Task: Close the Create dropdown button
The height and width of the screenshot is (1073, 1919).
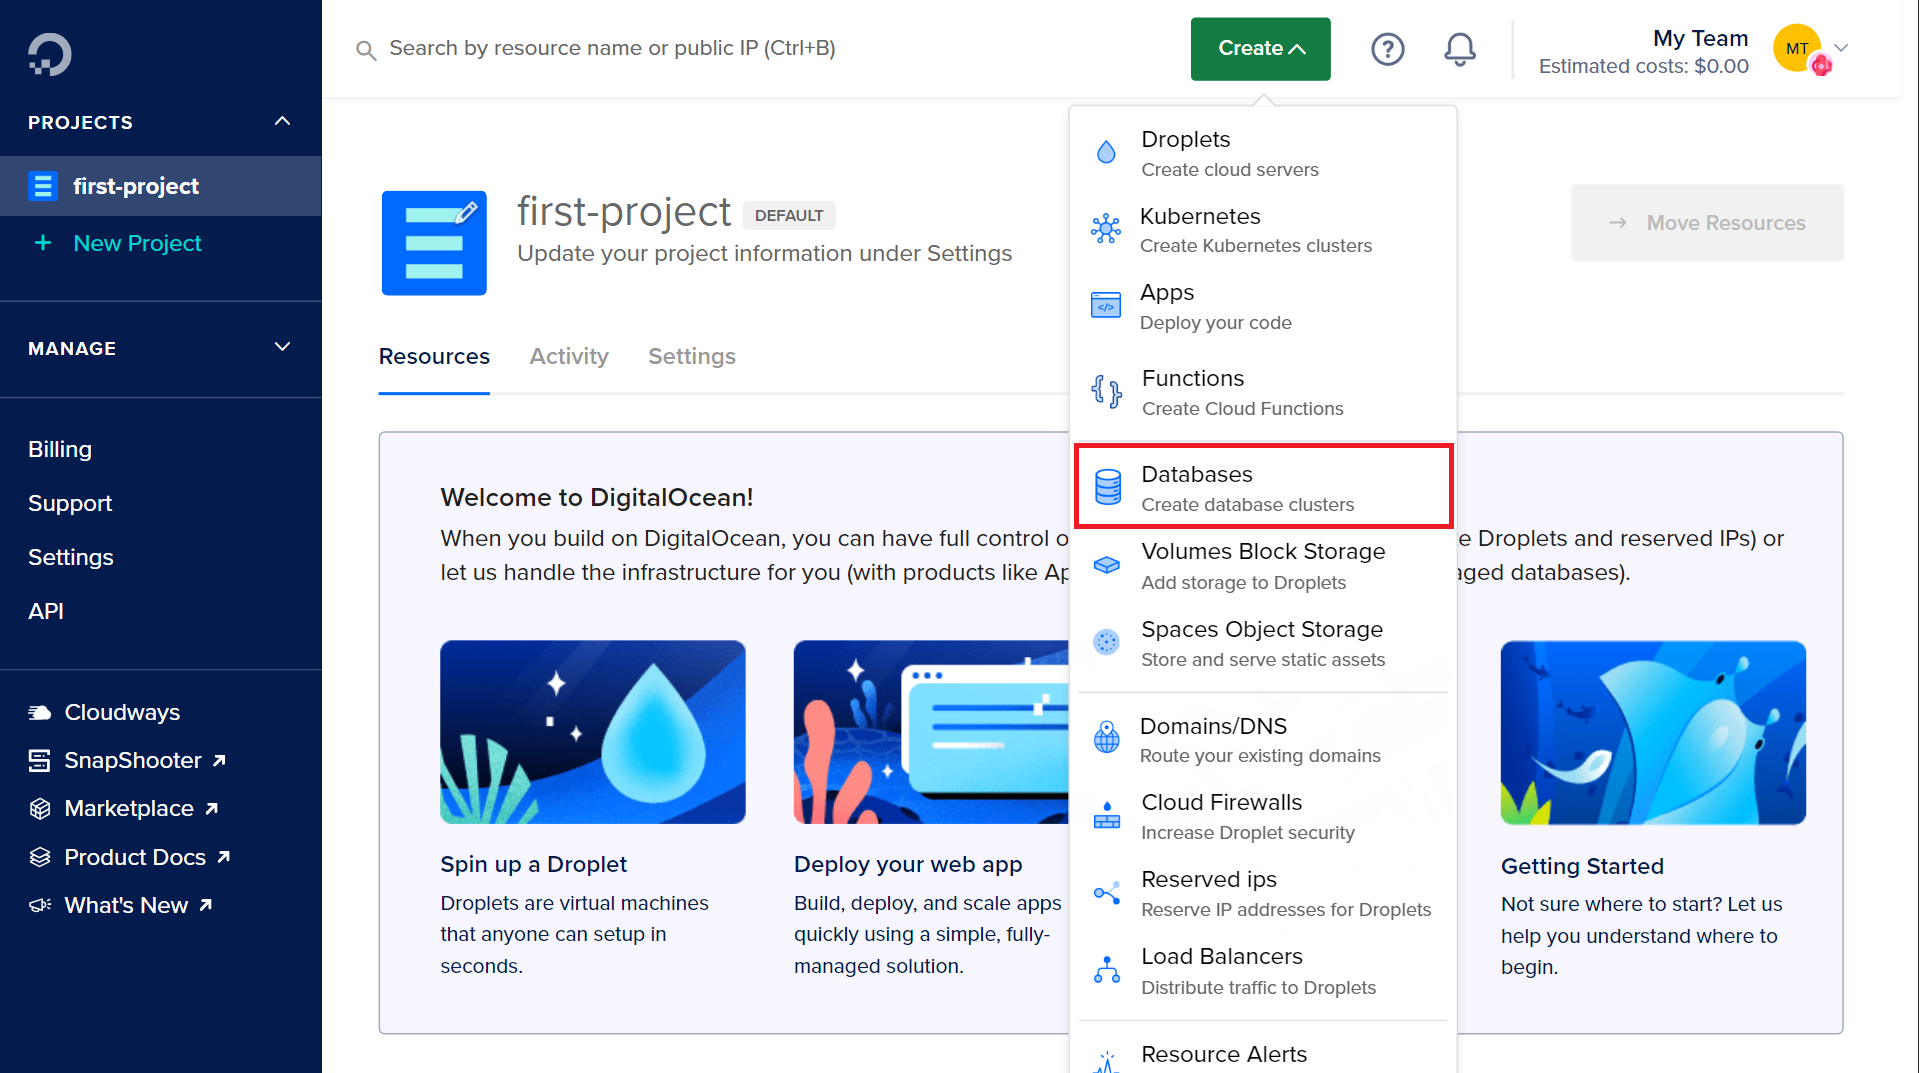Action: pos(1260,49)
